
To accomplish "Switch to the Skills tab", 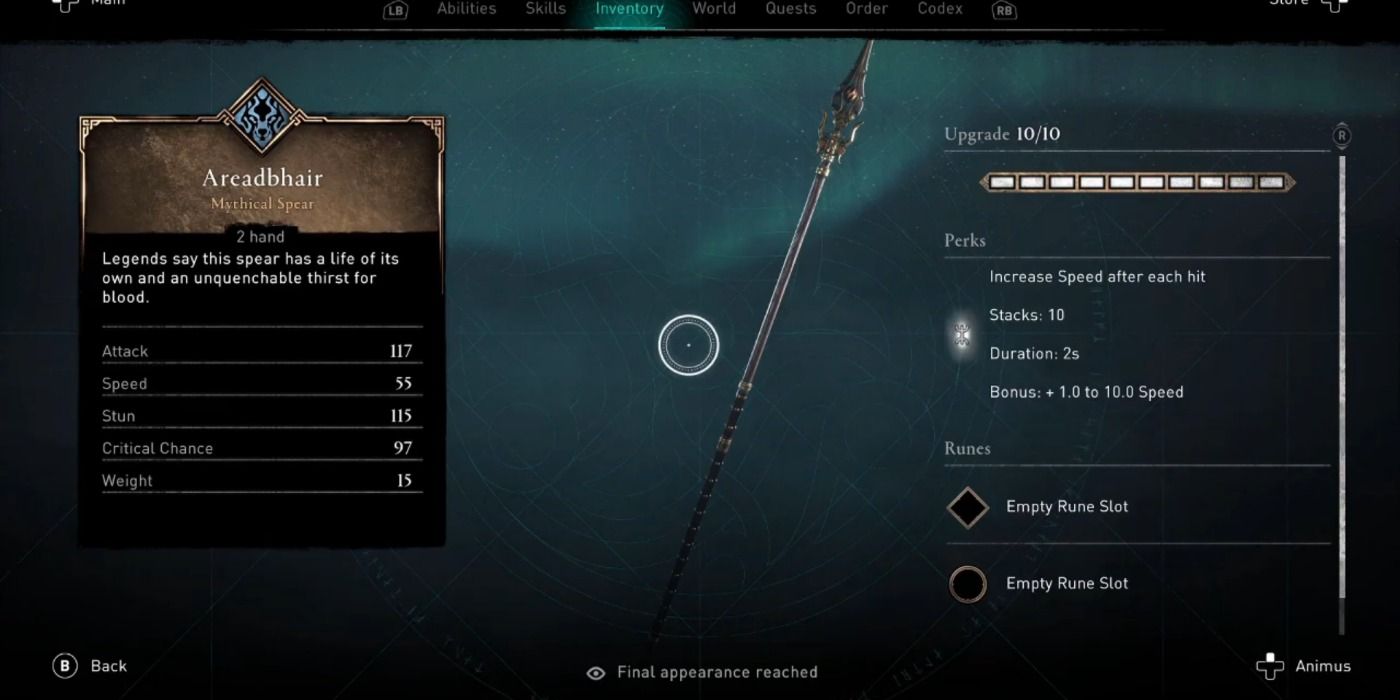I will (x=546, y=9).
